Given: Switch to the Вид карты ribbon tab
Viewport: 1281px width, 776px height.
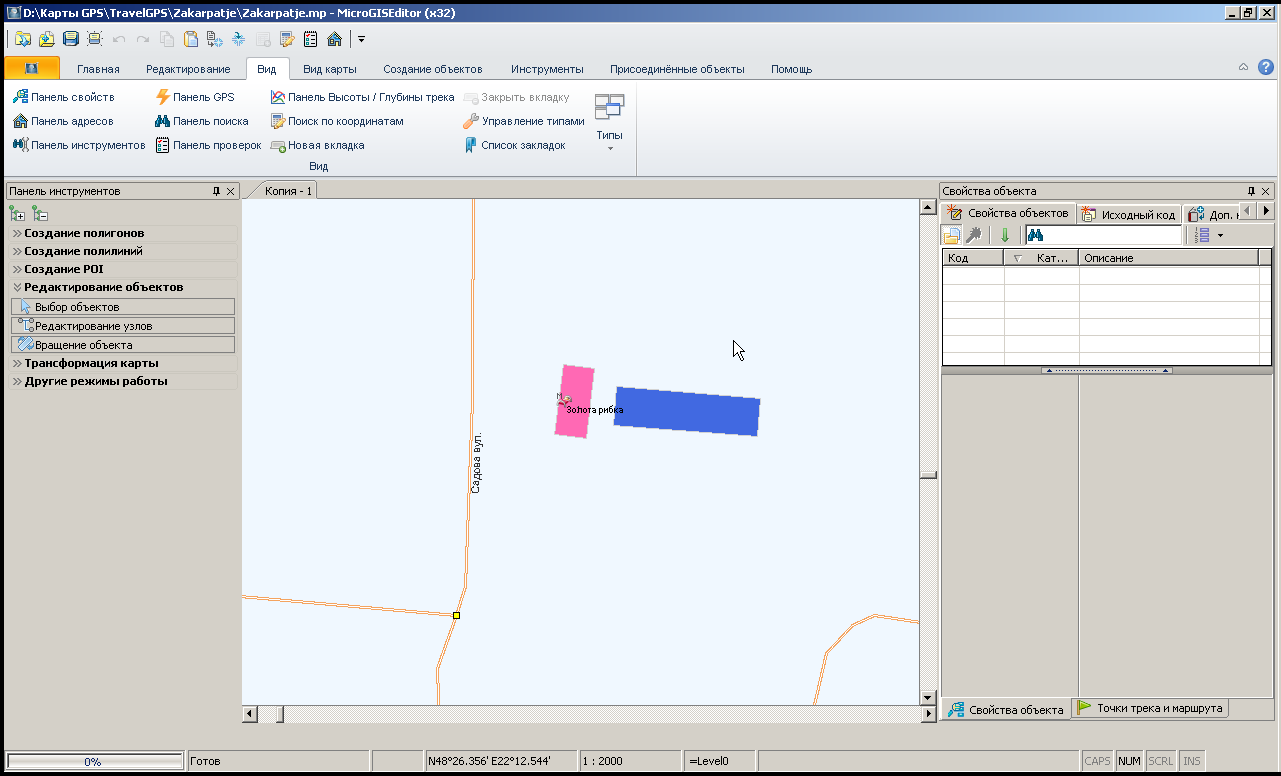Looking at the screenshot, I should (x=330, y=69).
